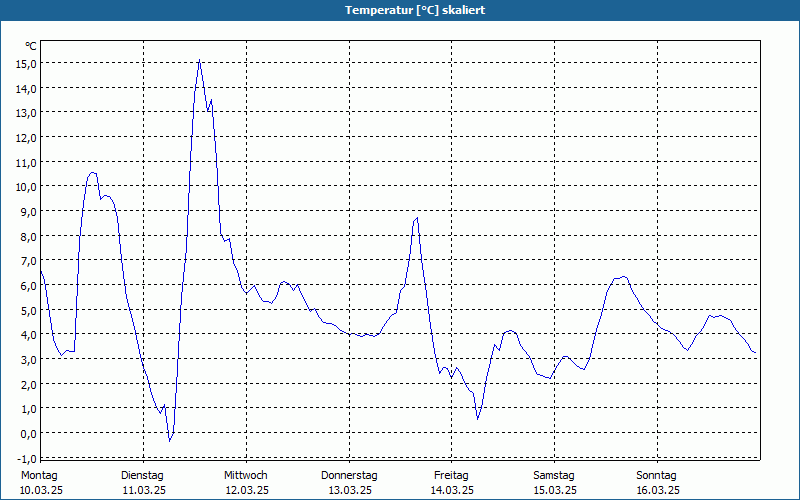Click the 6,0 y-axis label
This screenshot has height=500, width=800.
point(28,286)
